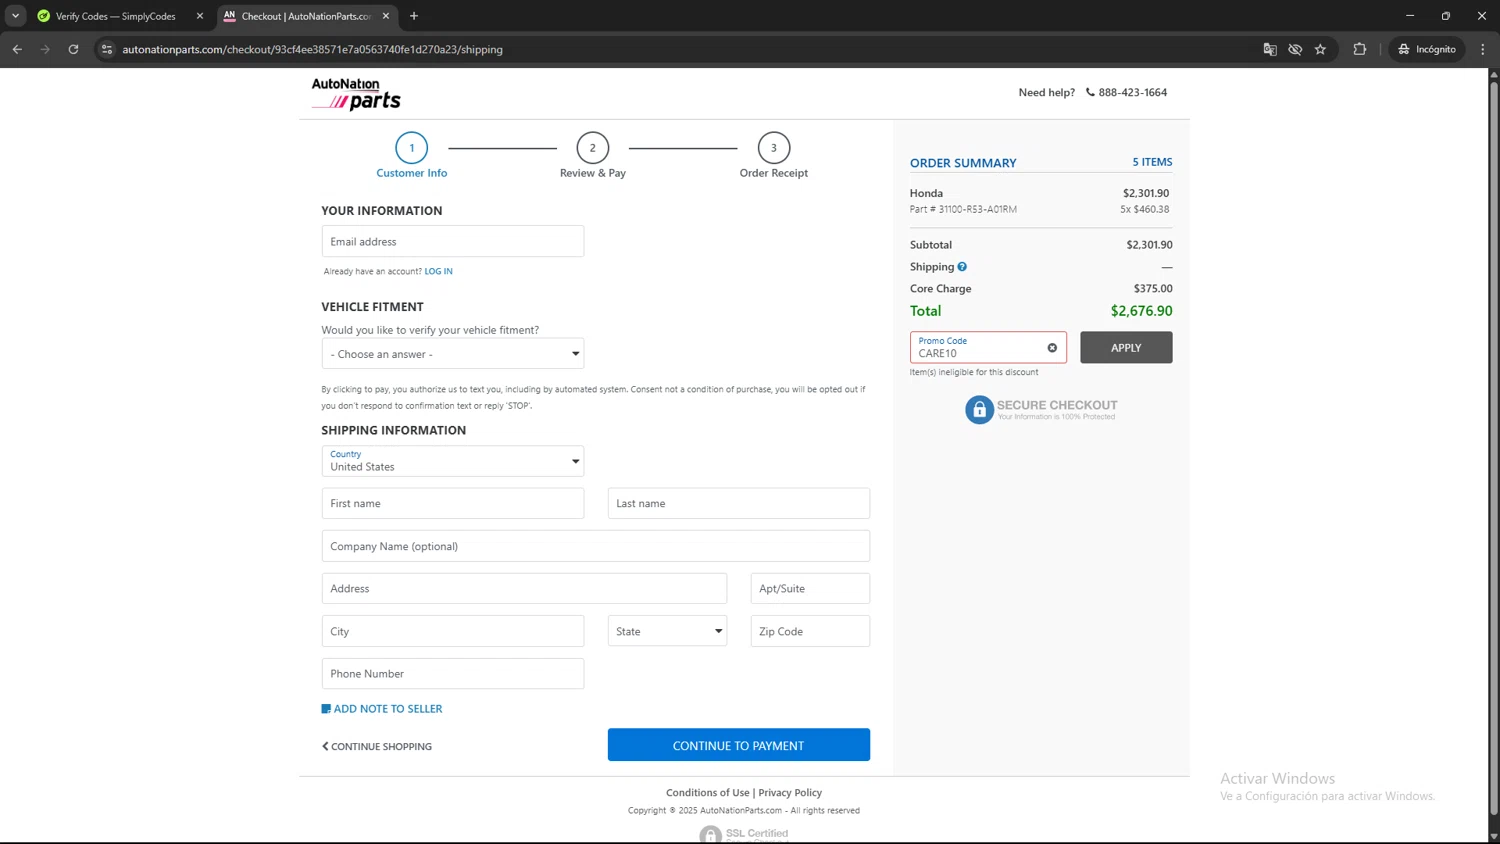Open the State dropdown
The height and width of the screenshot is (844, 1500).
[668, 631]
